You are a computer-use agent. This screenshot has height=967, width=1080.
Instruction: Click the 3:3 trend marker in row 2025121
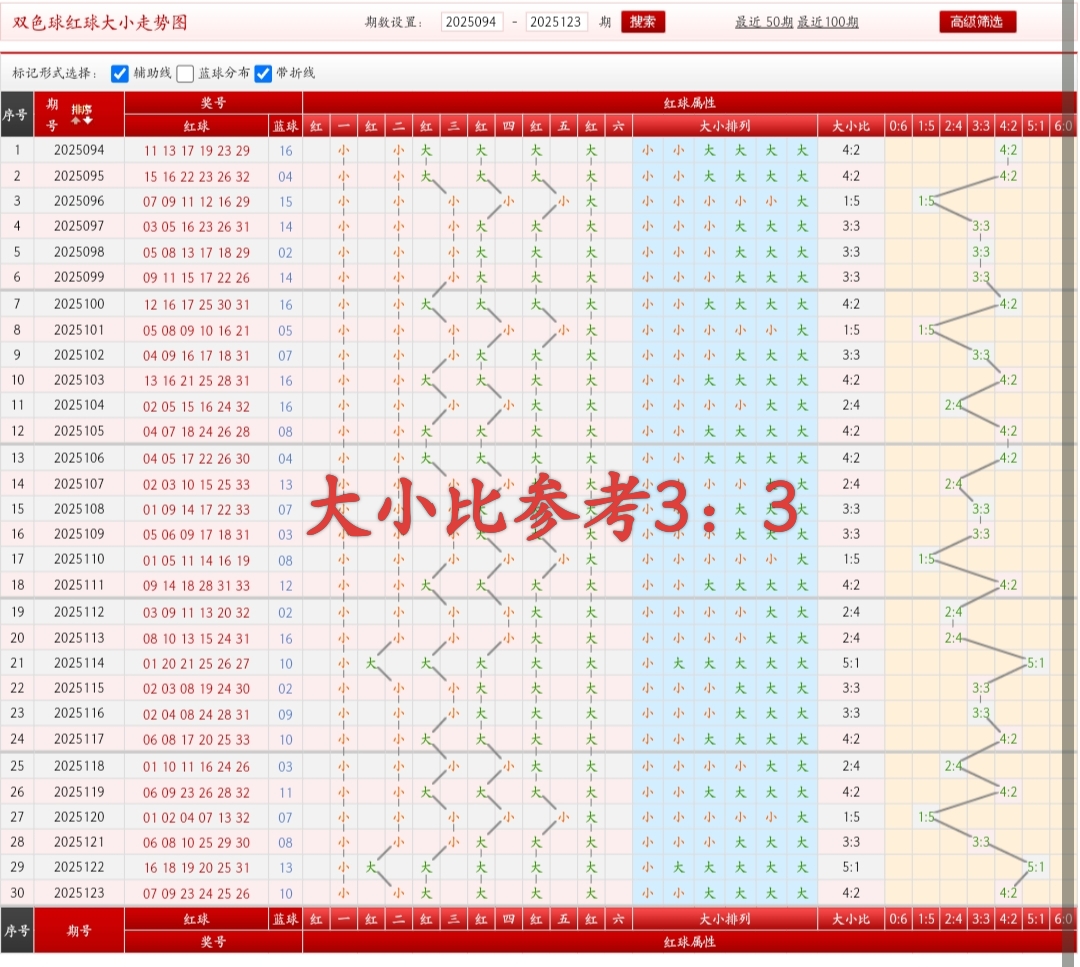981,842
